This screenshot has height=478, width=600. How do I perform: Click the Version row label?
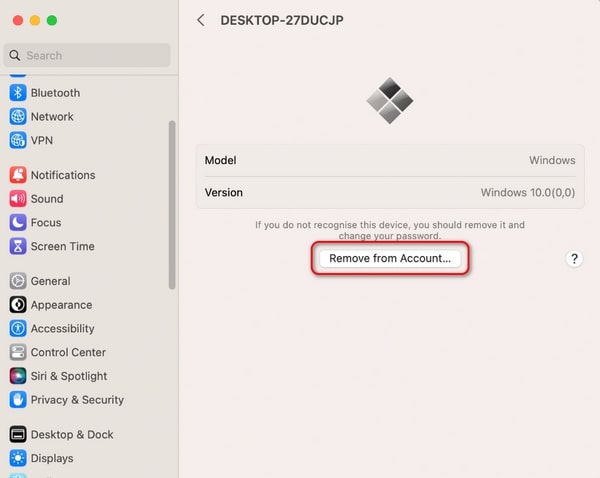(x=224, y=193)
